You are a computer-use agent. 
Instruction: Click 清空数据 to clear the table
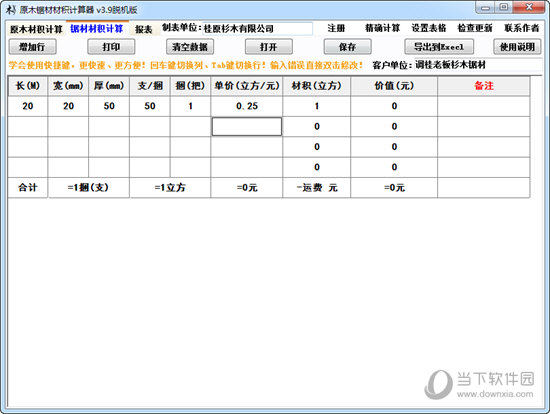pyautogui.click(x=190, y=47)
